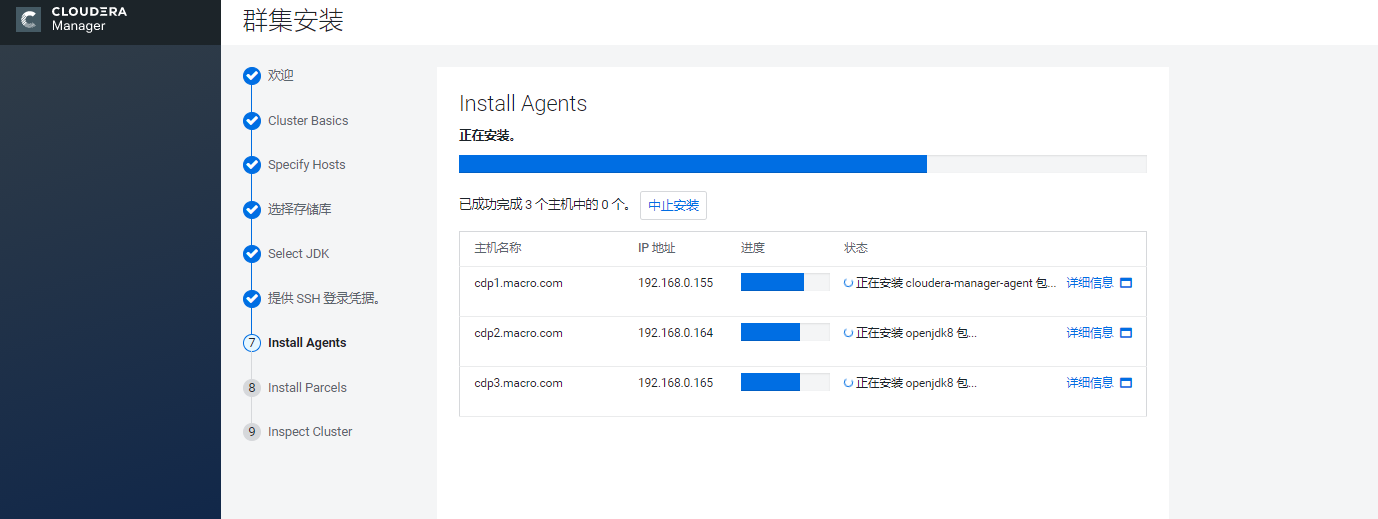The height and width of the screenshot is (519, 1378).
Task: Click the checkmark icon beside Cluster Basics
Action: click(x=252, y=121)
